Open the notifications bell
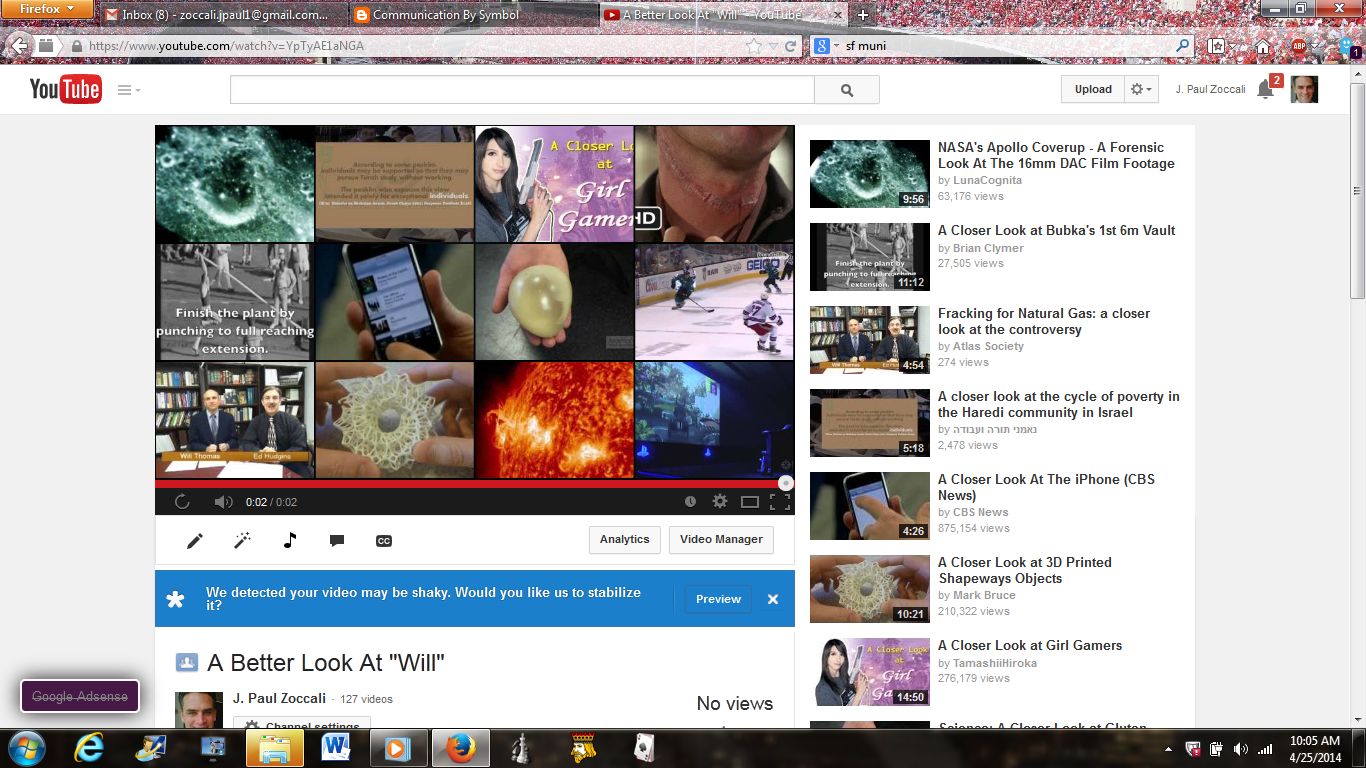The image size is (1366, 768). [x=1265, y=89]
